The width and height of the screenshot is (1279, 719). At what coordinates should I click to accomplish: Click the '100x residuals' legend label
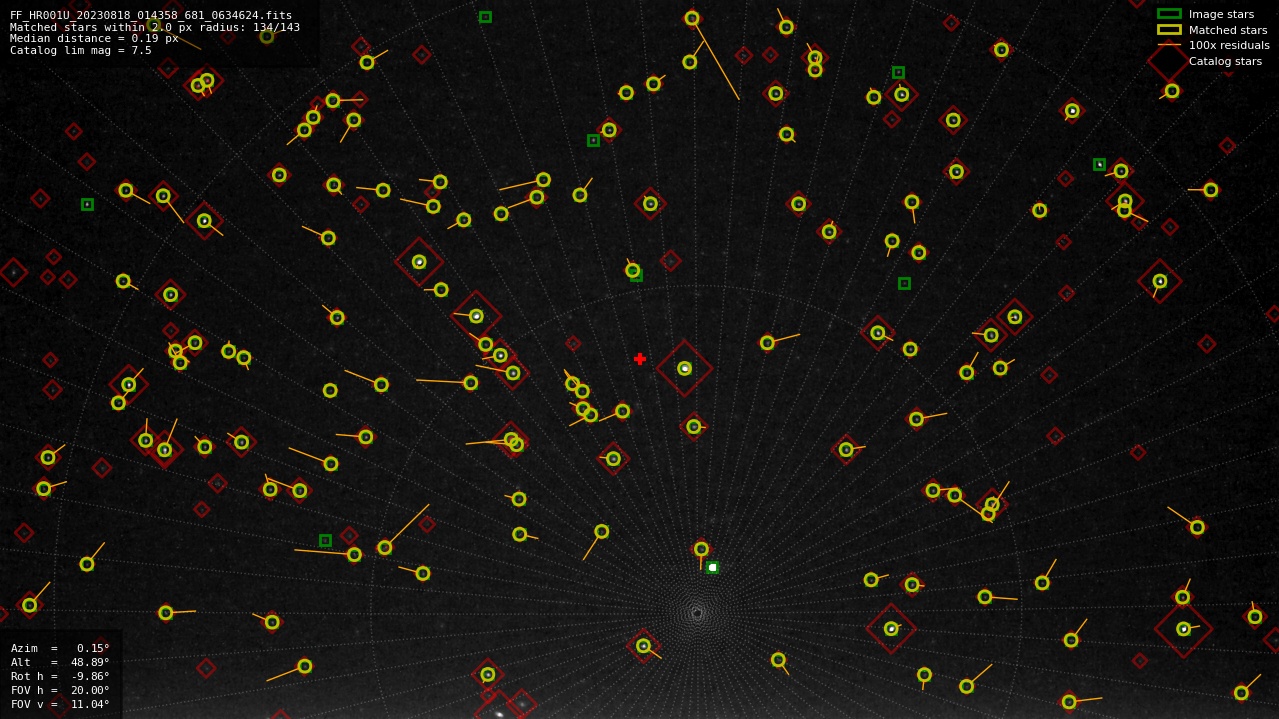1229,45
